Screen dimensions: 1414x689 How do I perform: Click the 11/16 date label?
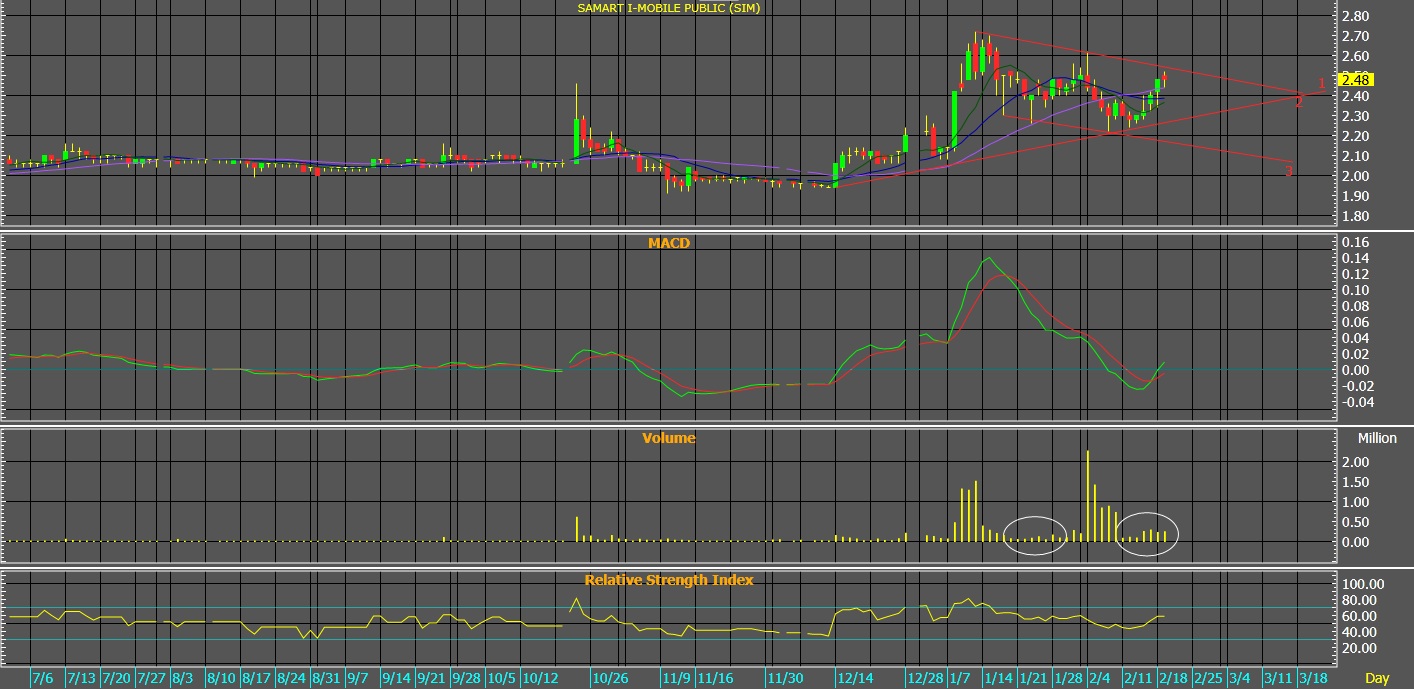(715, 679)
